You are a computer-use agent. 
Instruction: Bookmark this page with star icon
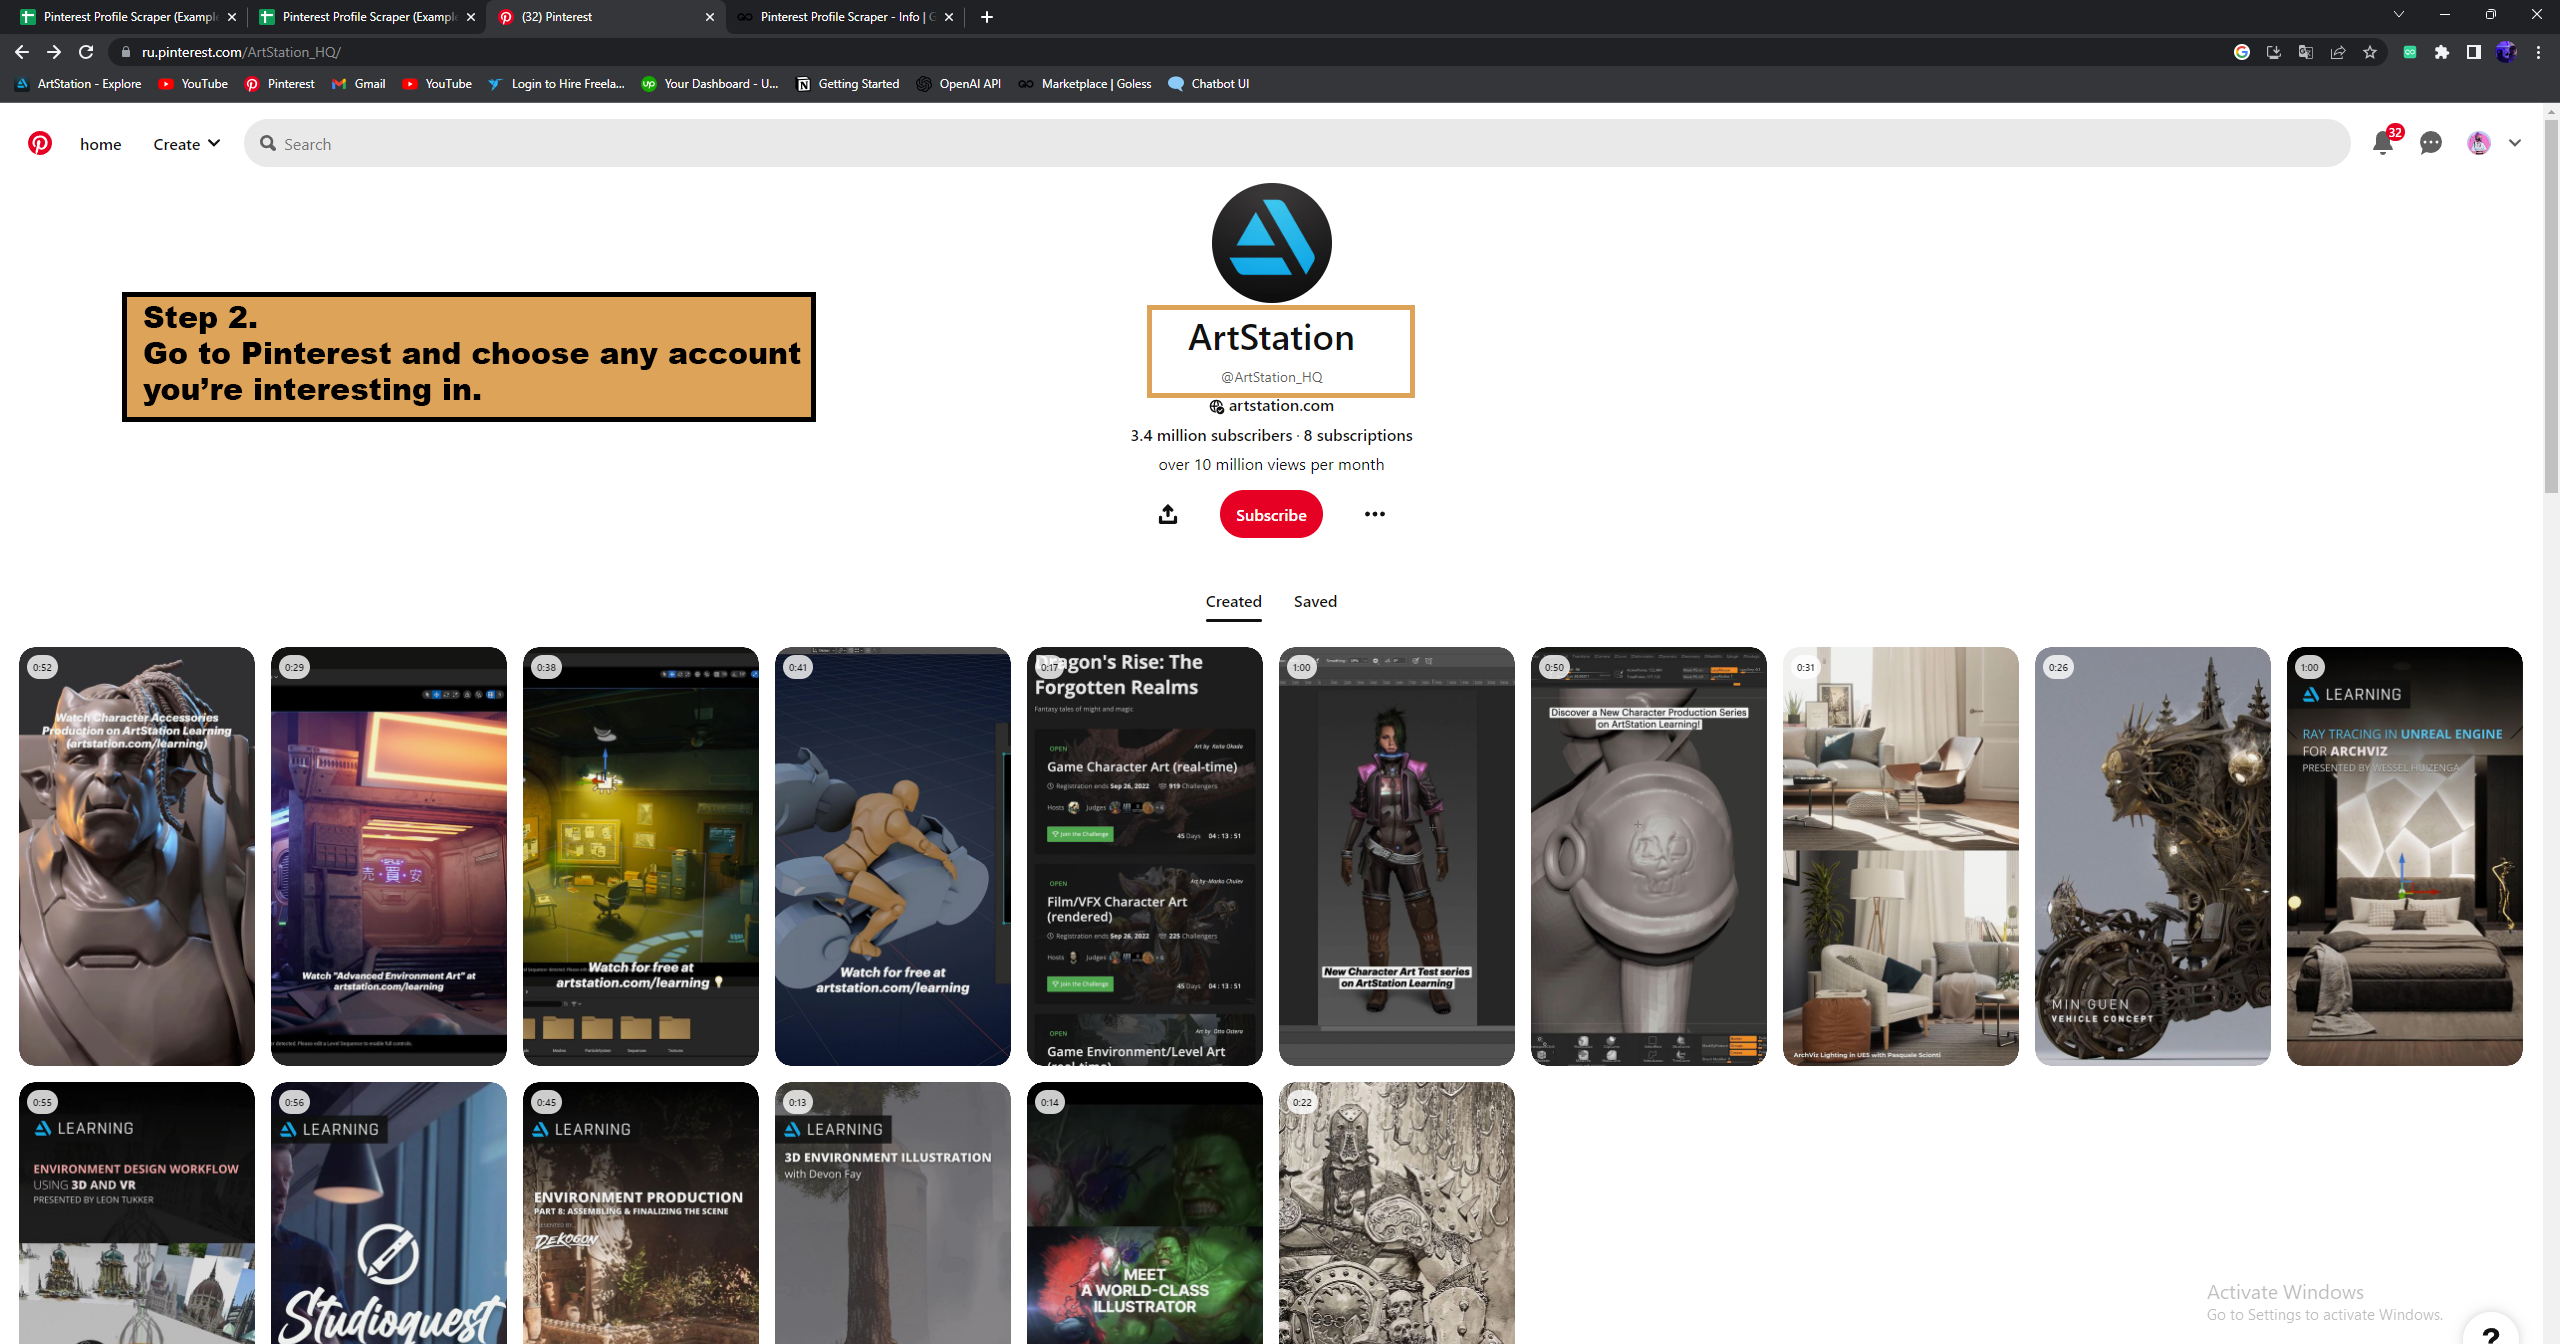[2370, 52]
